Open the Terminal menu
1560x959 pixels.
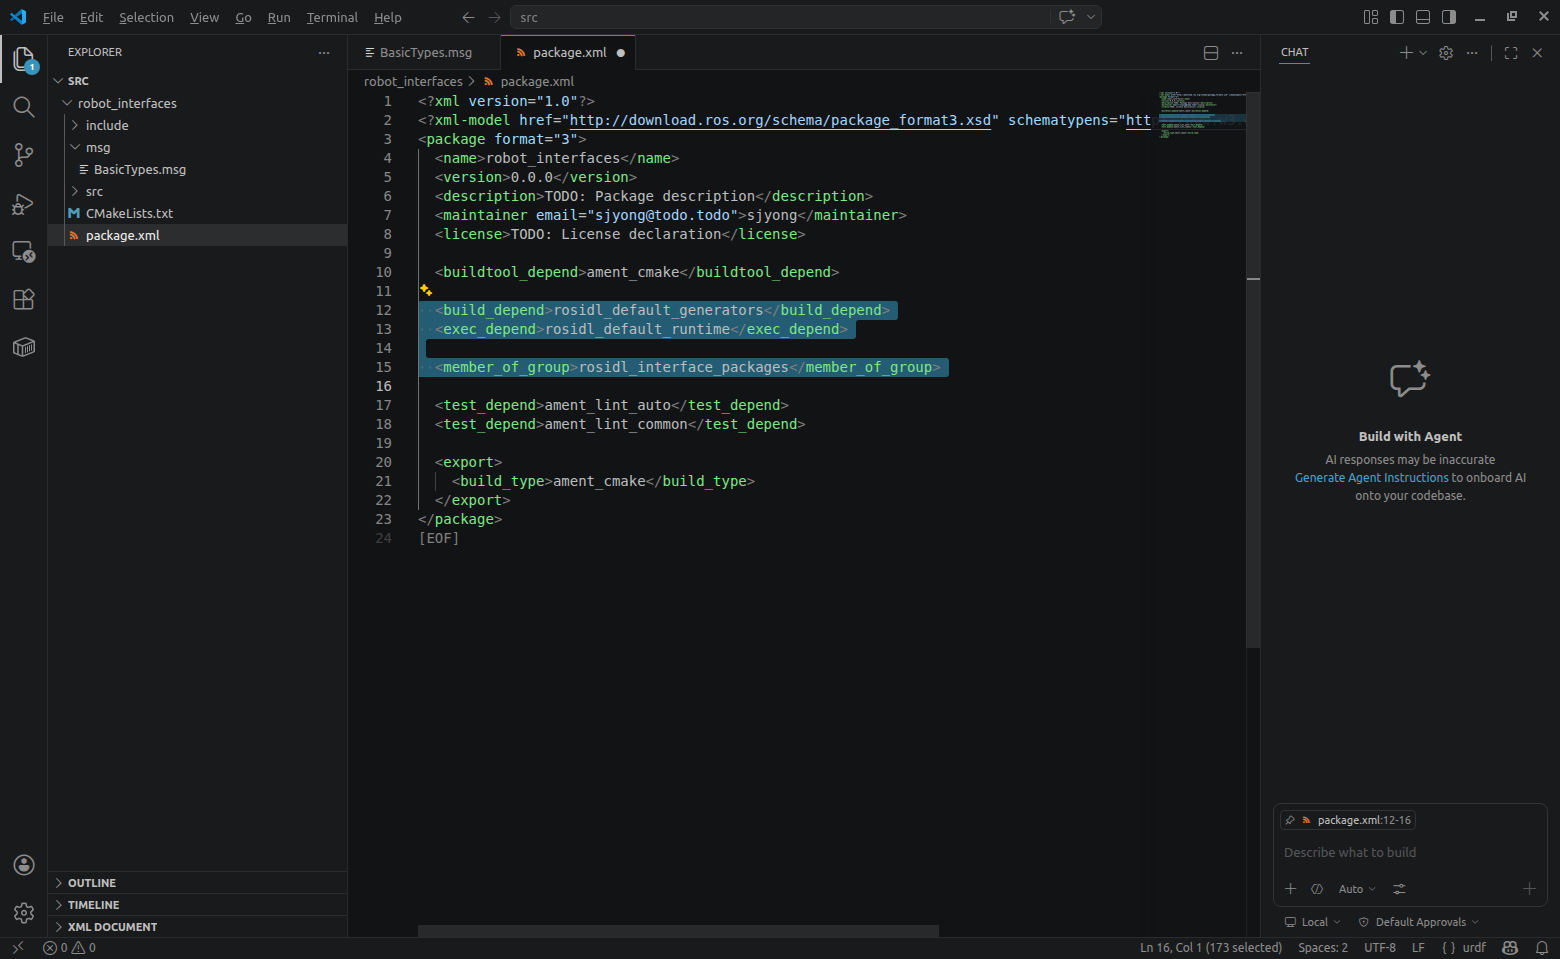[332, 17]
